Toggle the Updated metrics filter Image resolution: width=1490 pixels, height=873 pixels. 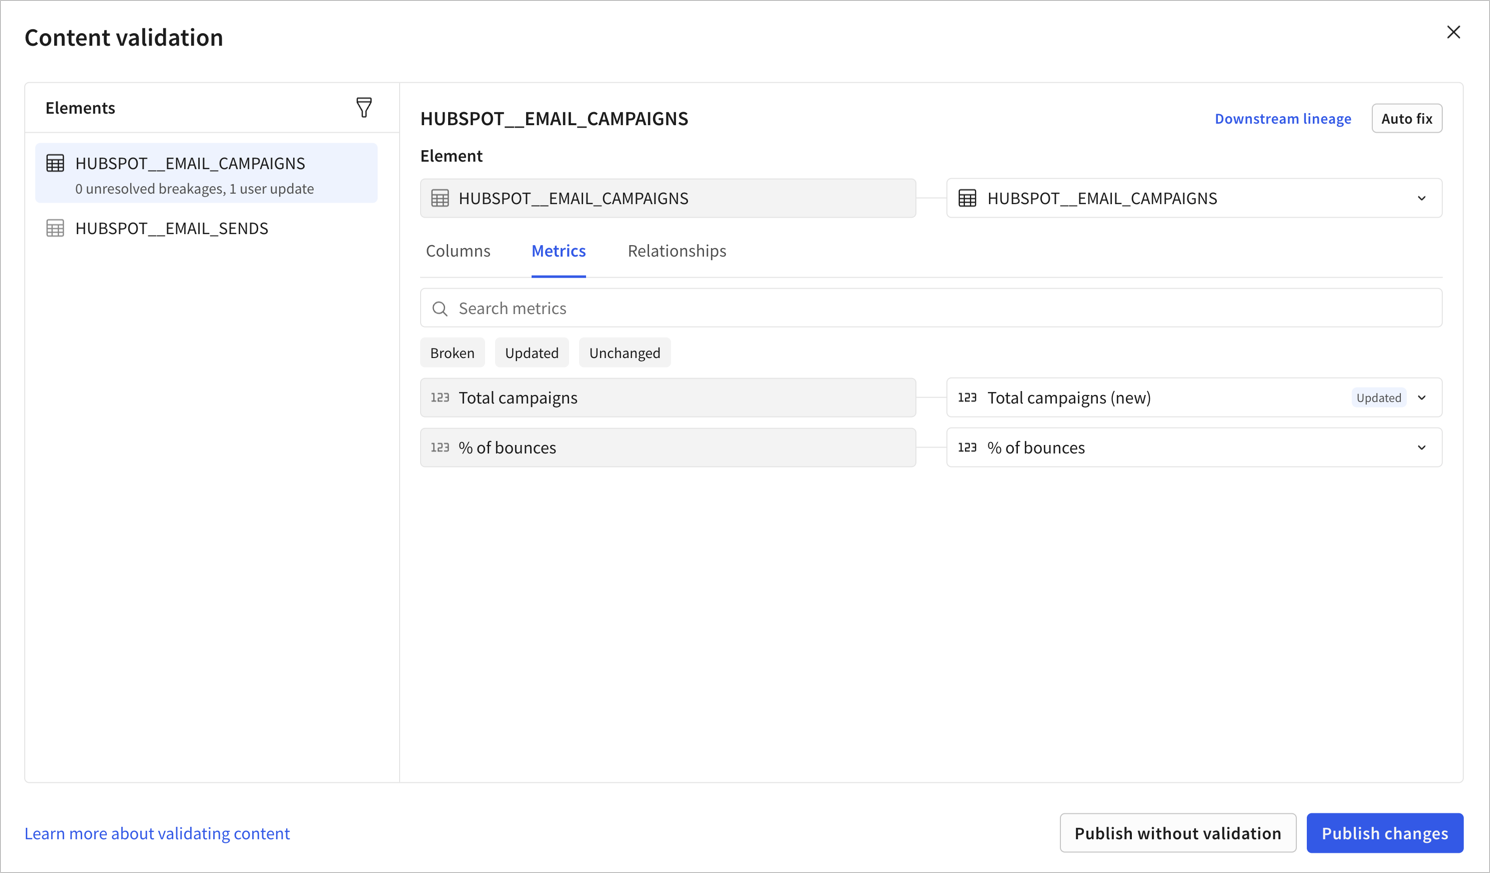pyautogui.click(x=531, y=352)
